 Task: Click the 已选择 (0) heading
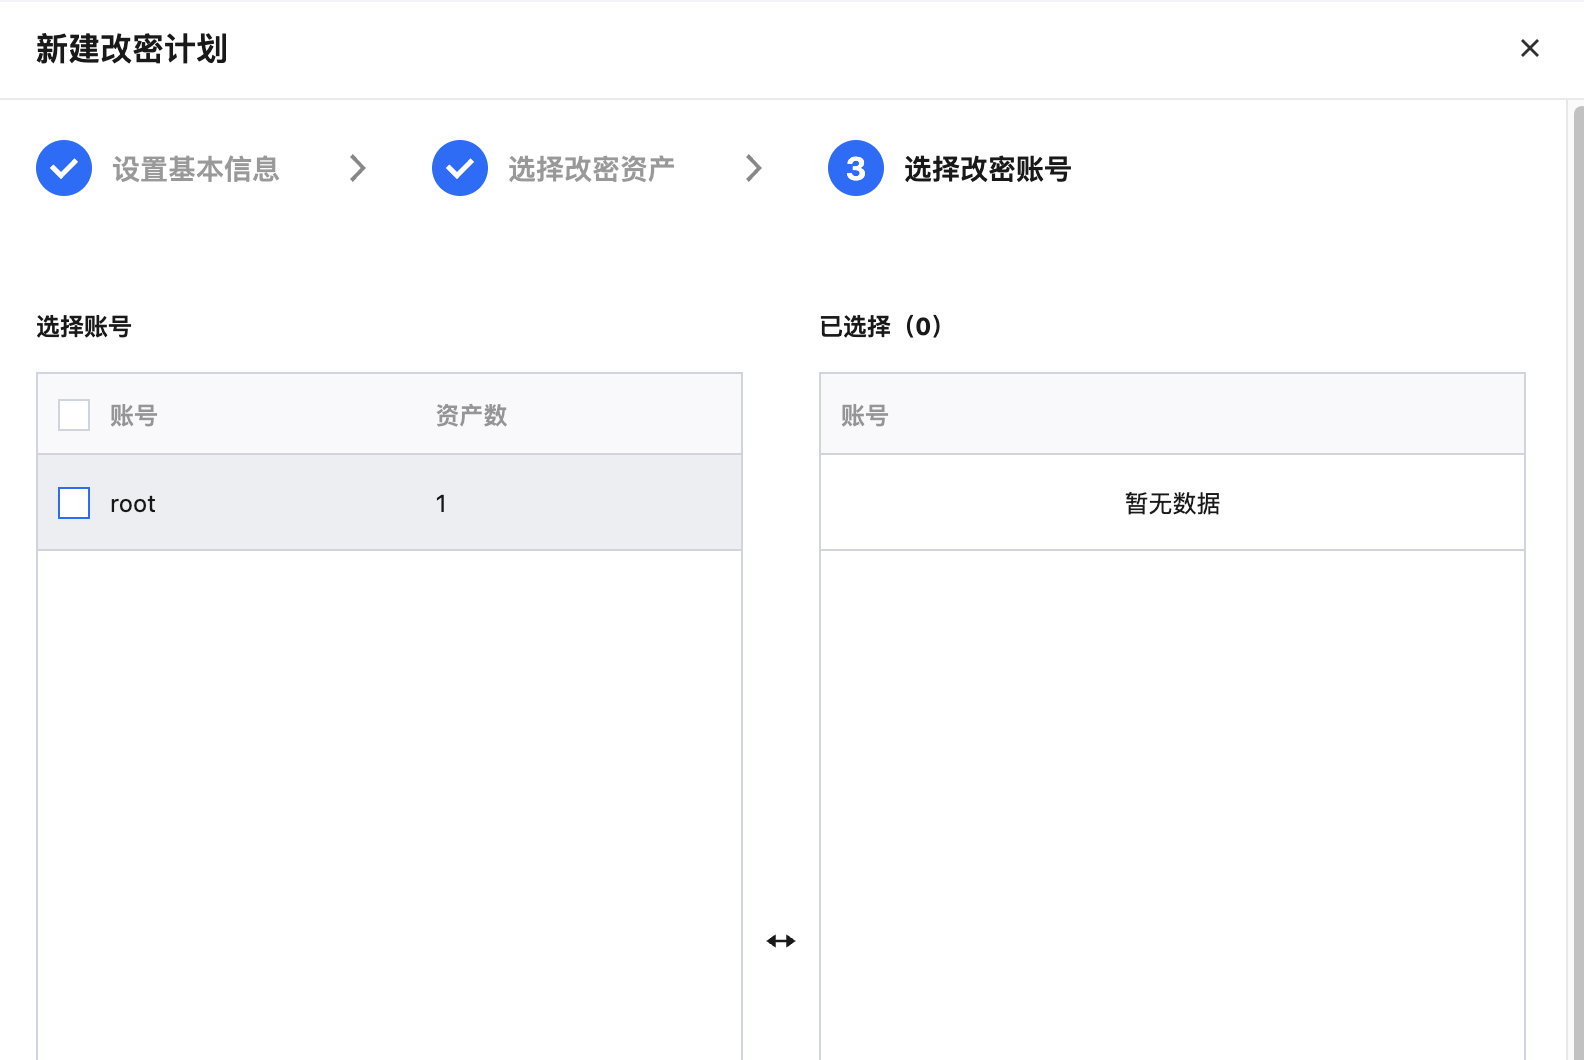pyautogui.click(x=881, y=326)
